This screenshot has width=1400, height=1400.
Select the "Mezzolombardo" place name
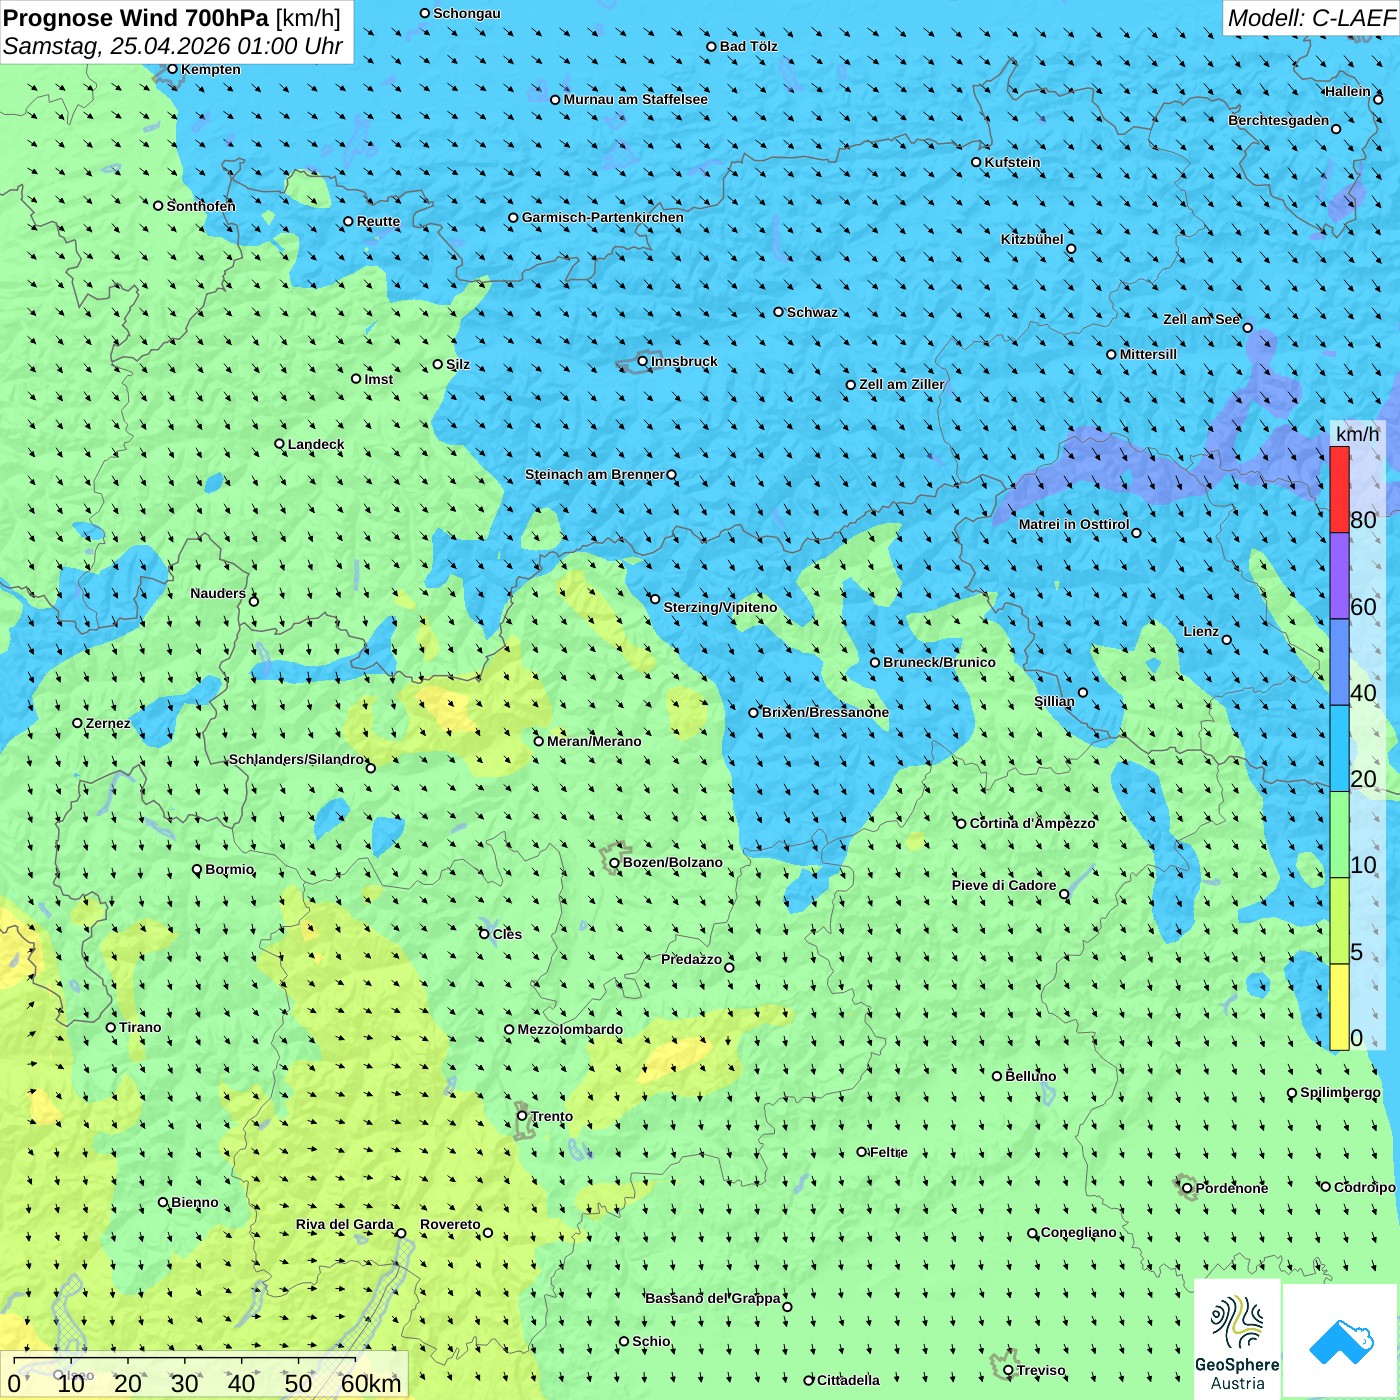coord(570,1029)
